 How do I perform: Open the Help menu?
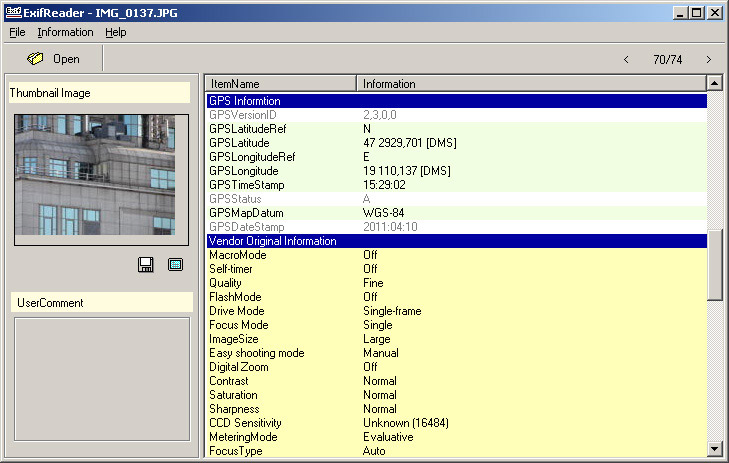[116, 32]
